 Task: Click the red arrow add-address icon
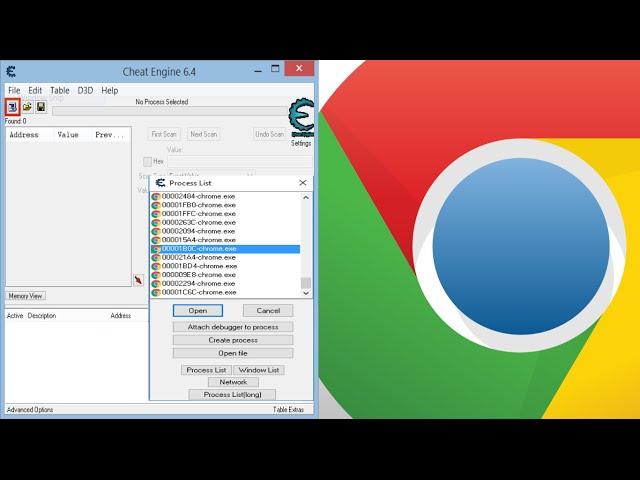tap(138, 280)
